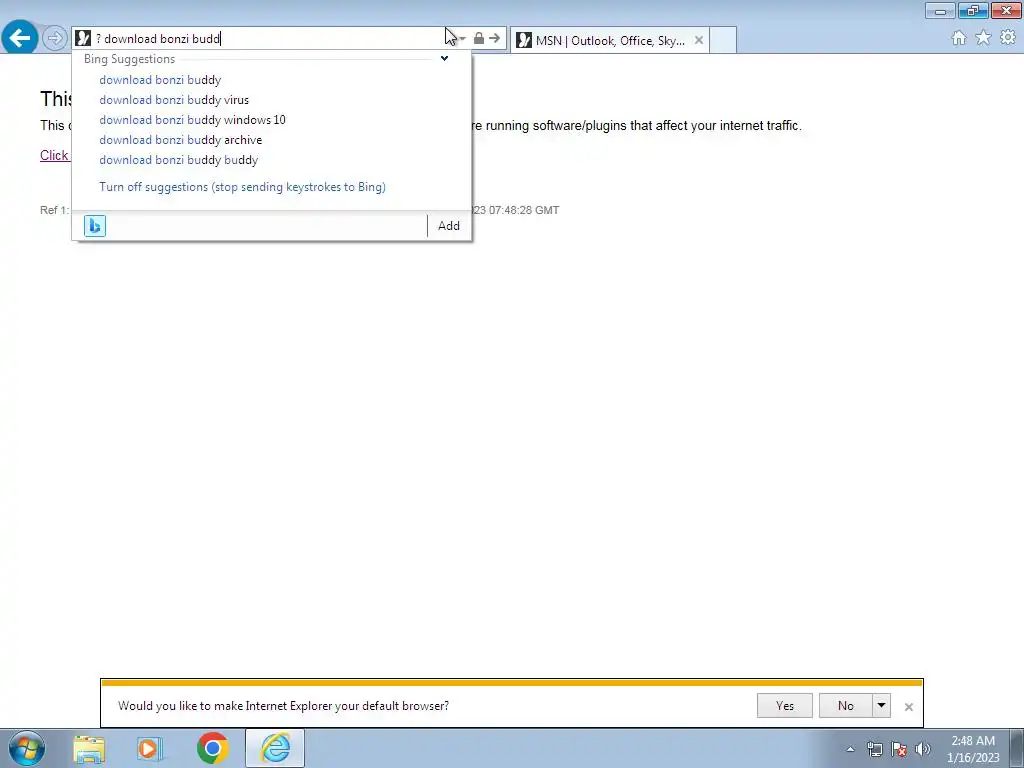
Task: Open the volume speaker tray icon
Action: click(x=923, y=749)
